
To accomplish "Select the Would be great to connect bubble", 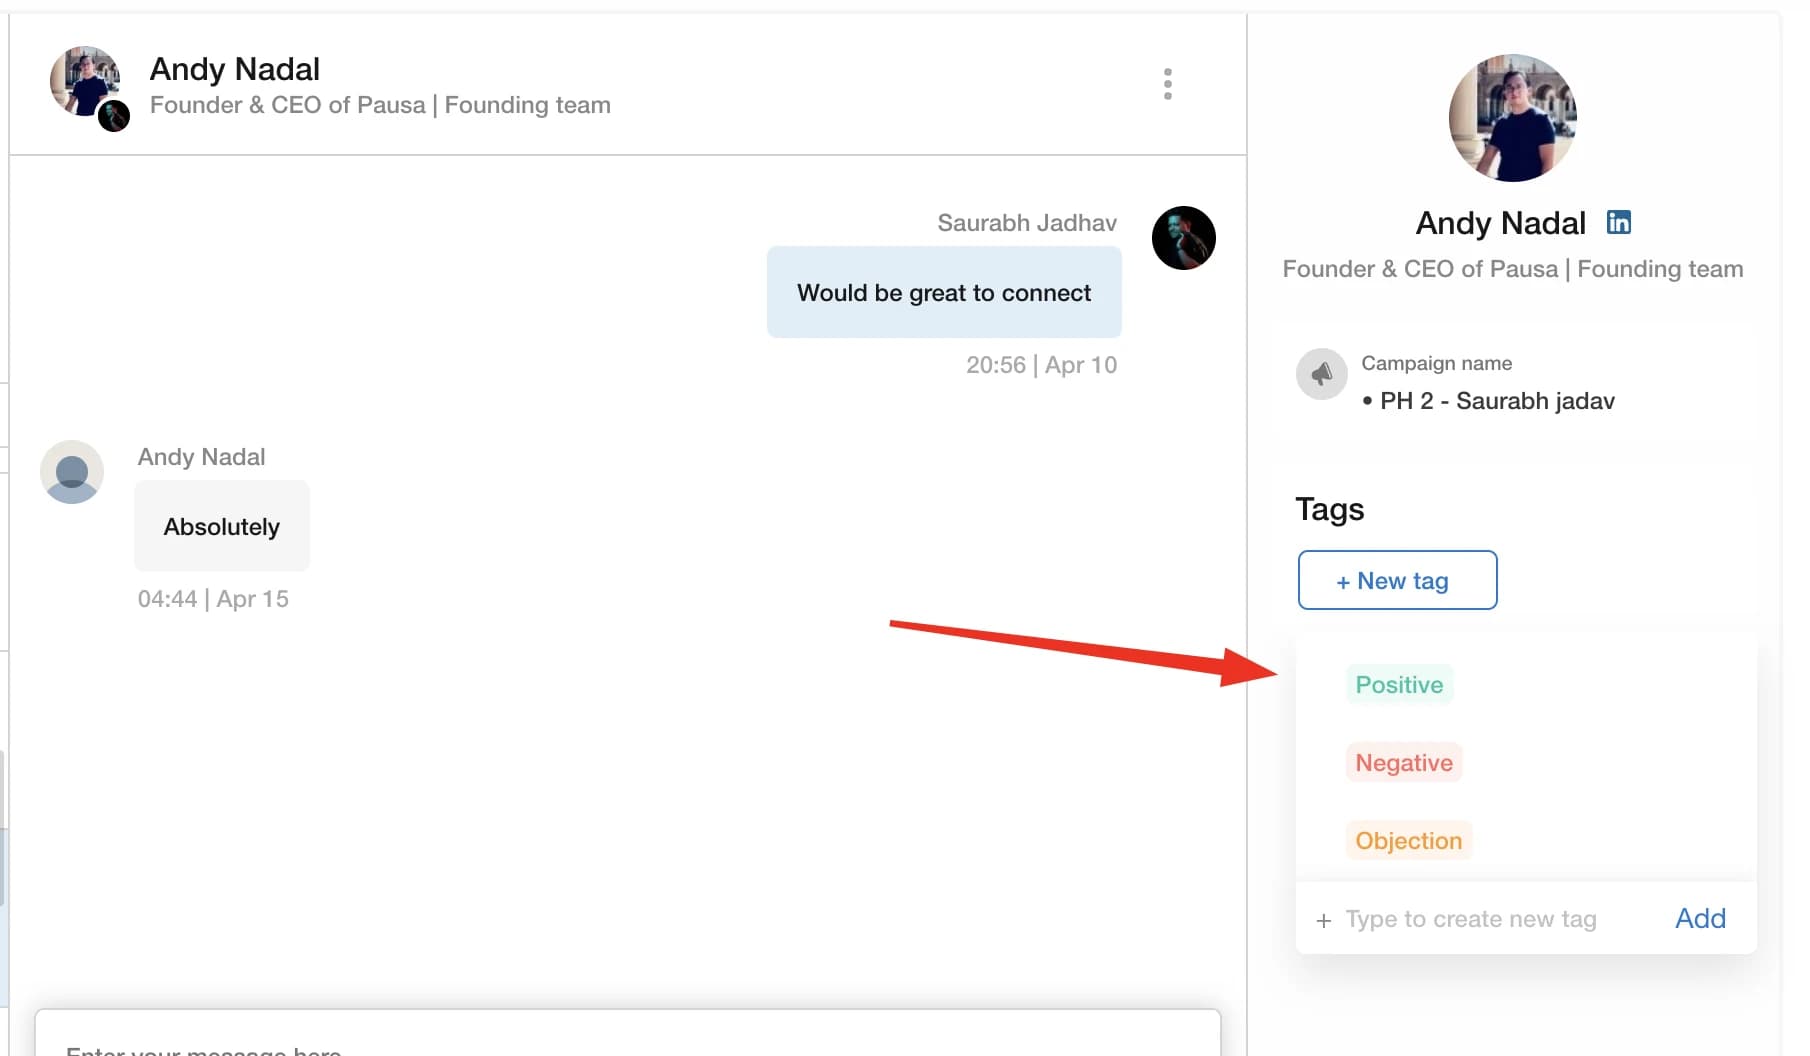I will pyautogui.click(x=944, y=292).
